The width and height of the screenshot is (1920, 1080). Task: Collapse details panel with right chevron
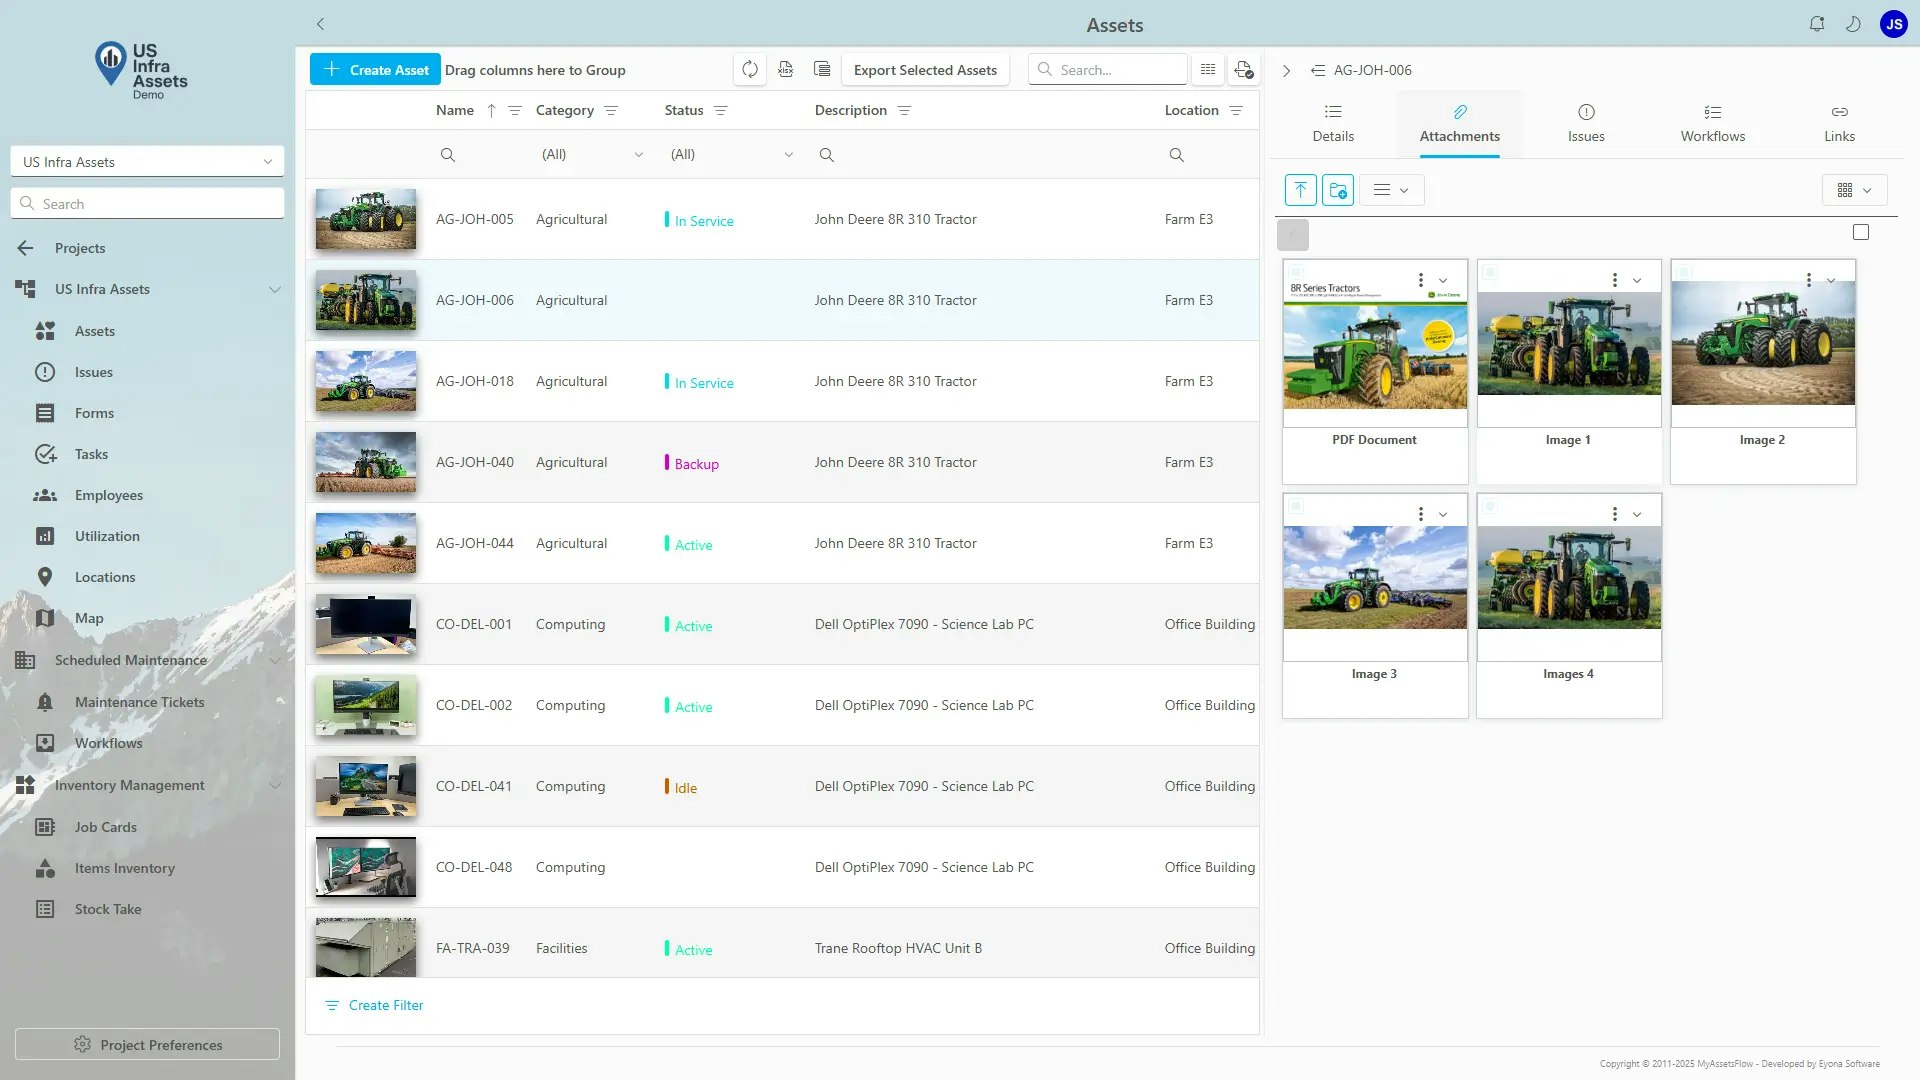click(1287, 70)
